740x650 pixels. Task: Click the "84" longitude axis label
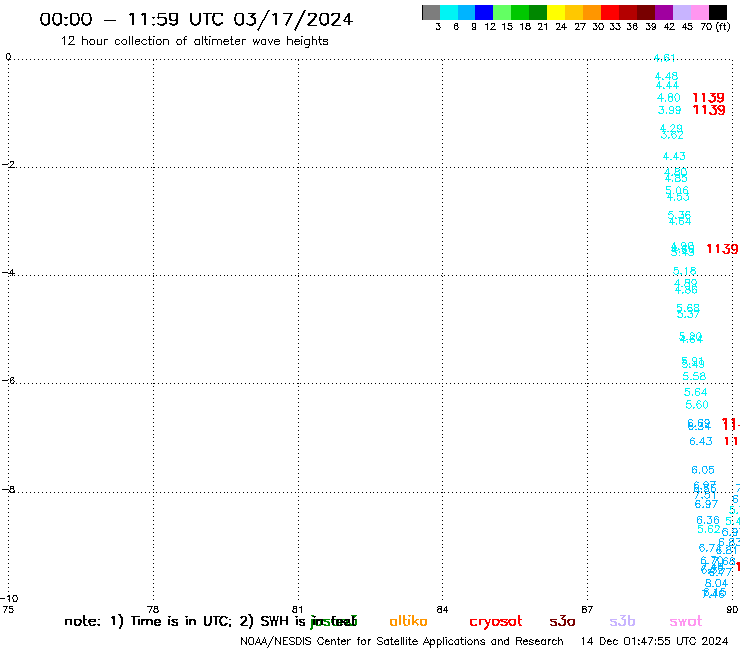[x=442, y=609]
